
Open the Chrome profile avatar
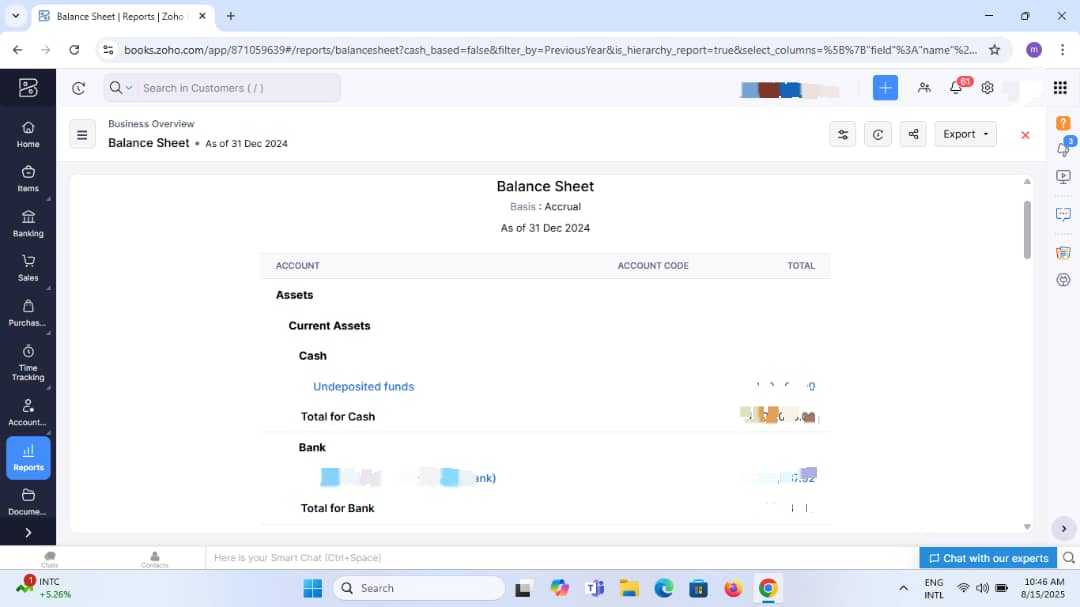1033,50
